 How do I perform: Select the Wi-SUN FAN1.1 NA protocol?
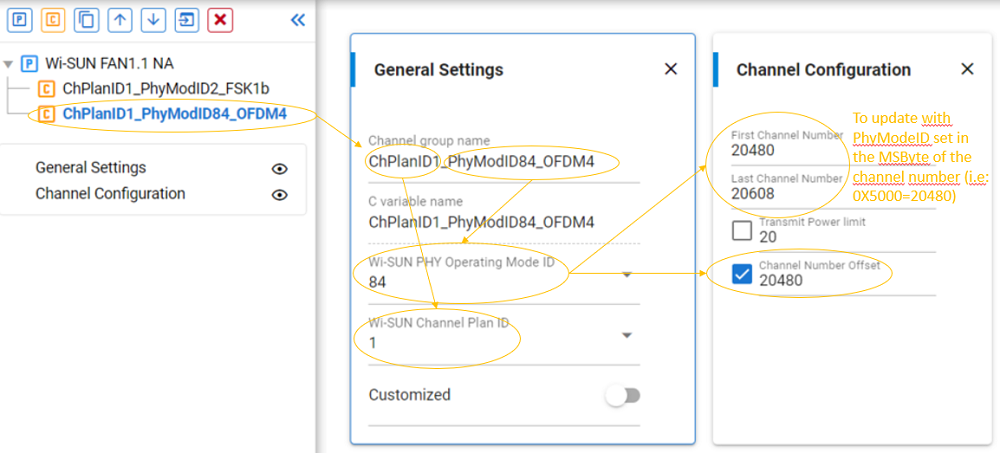pos(109,64)
